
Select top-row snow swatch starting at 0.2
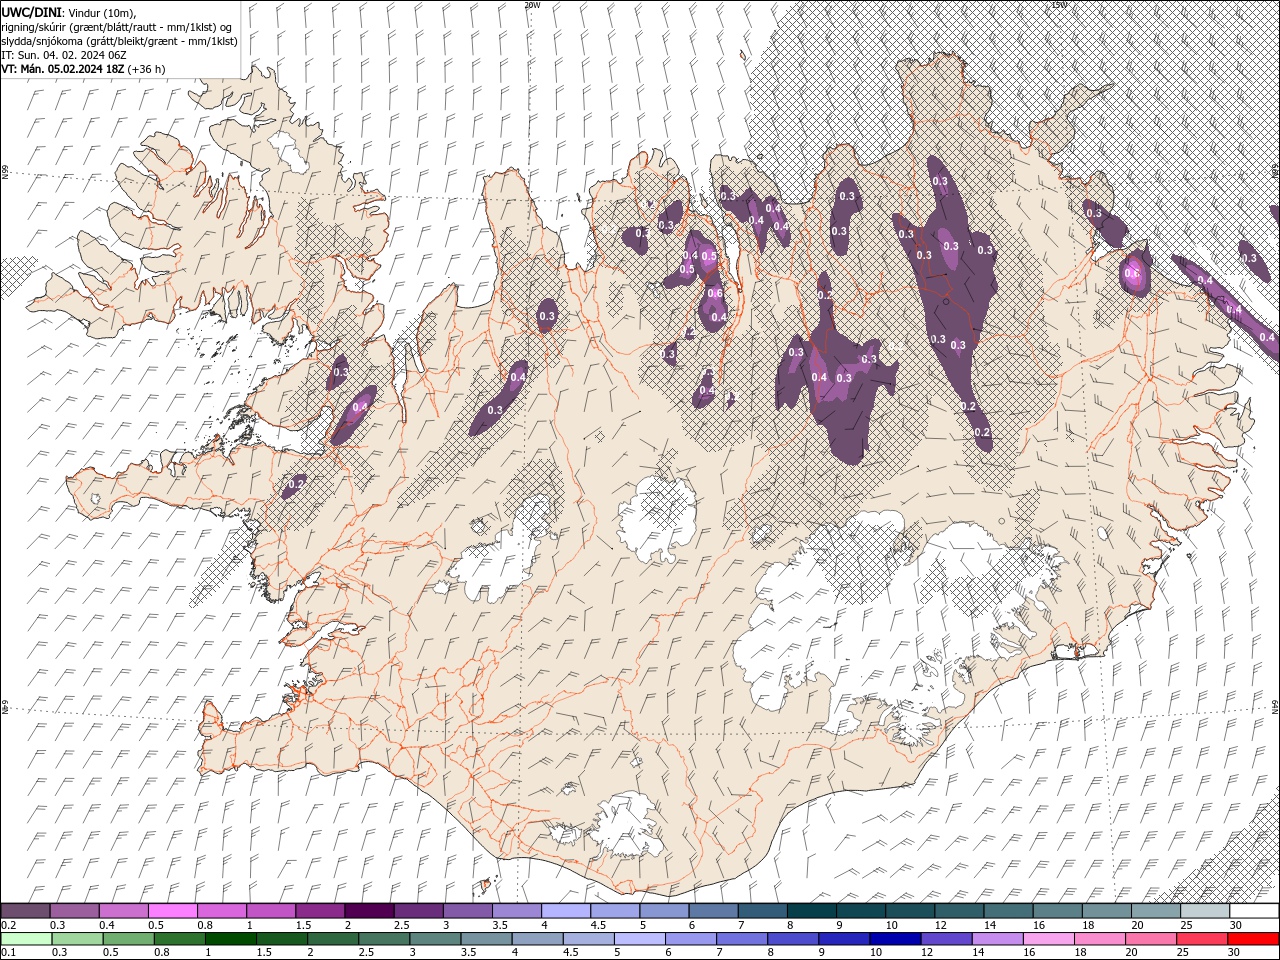click(26, 911)
